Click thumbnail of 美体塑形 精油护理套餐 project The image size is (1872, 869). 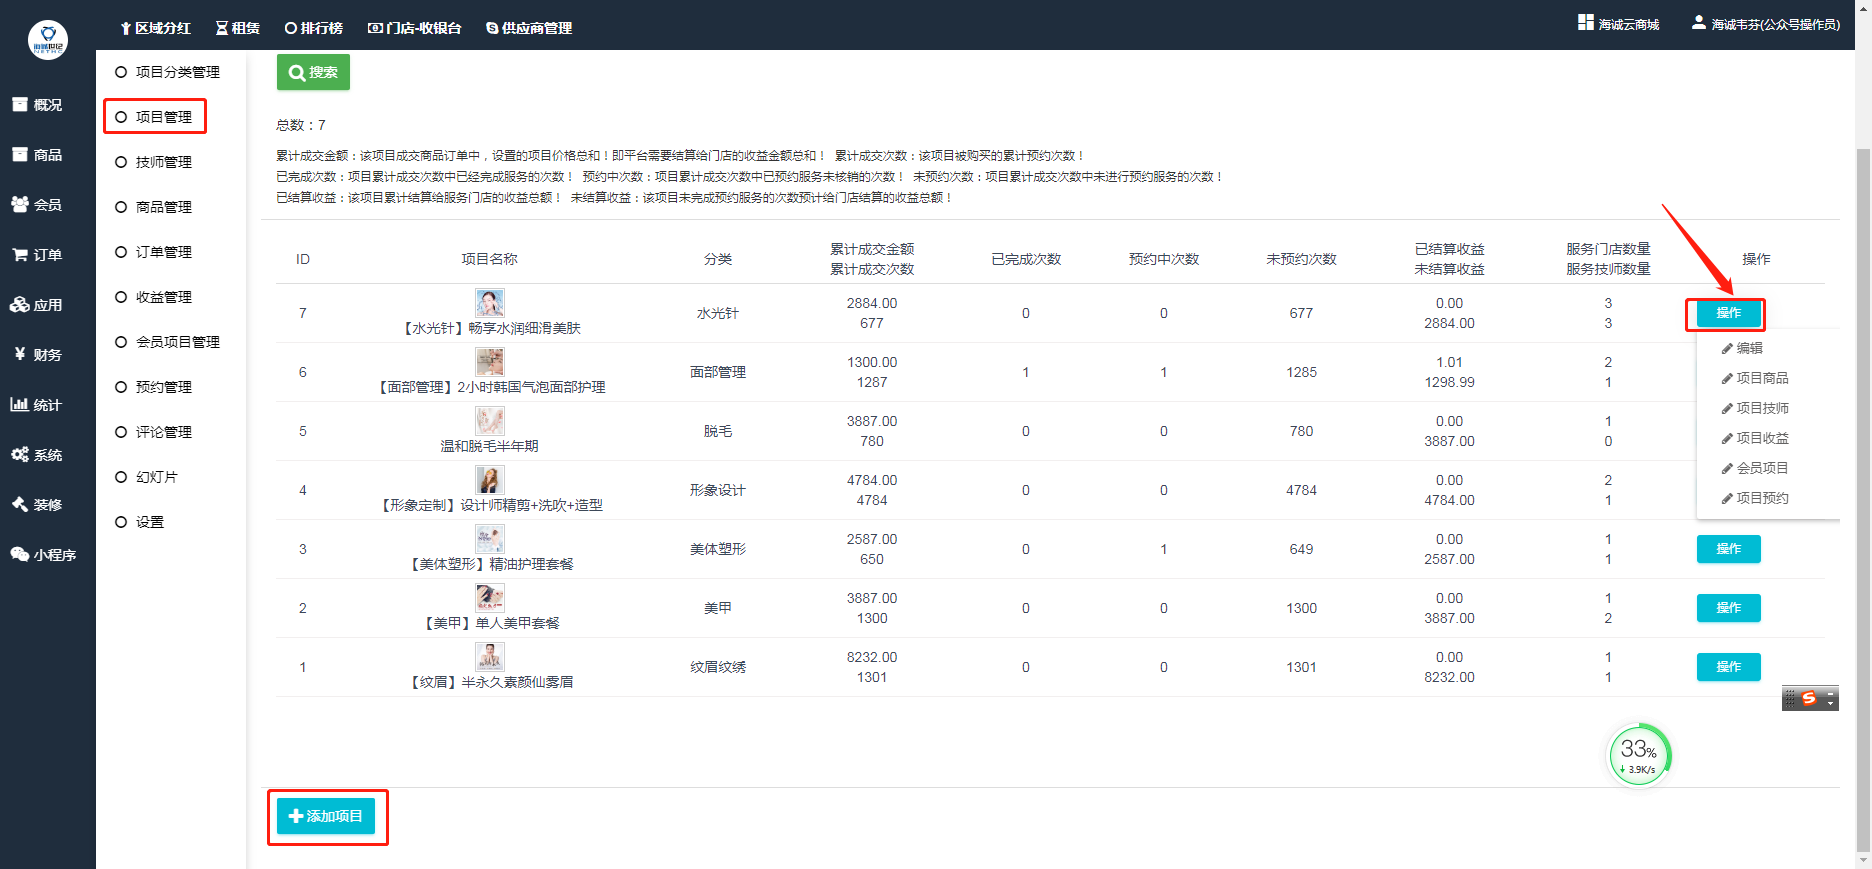[490, 539]
